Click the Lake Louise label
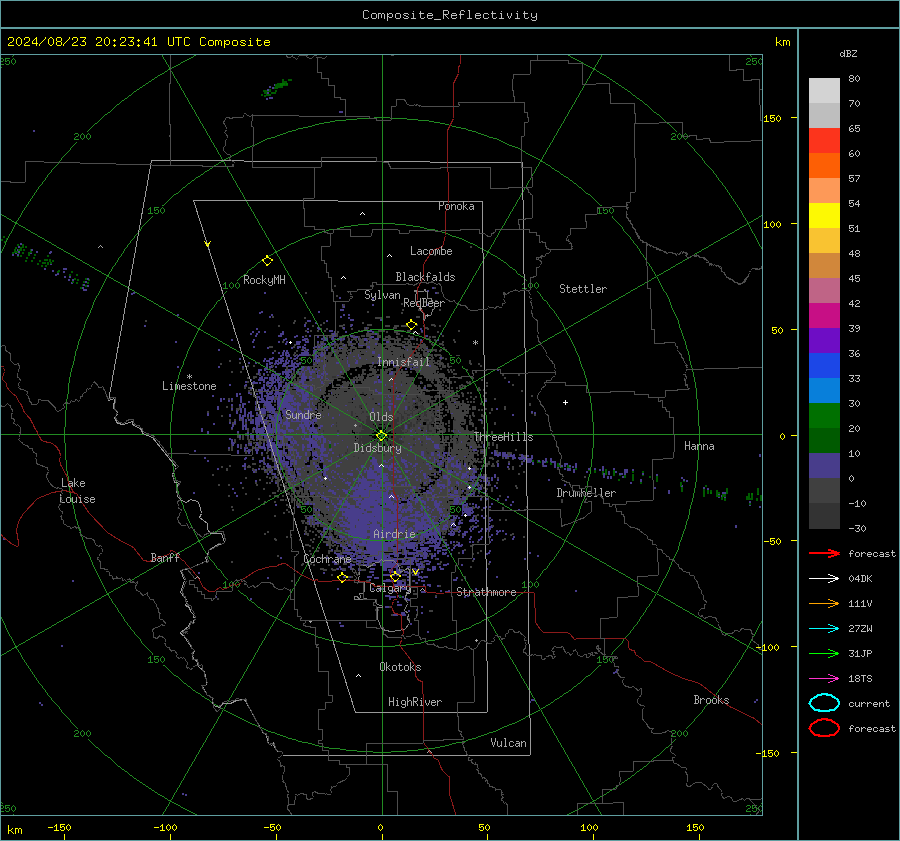The image size is (900, 841). point(77,491)
